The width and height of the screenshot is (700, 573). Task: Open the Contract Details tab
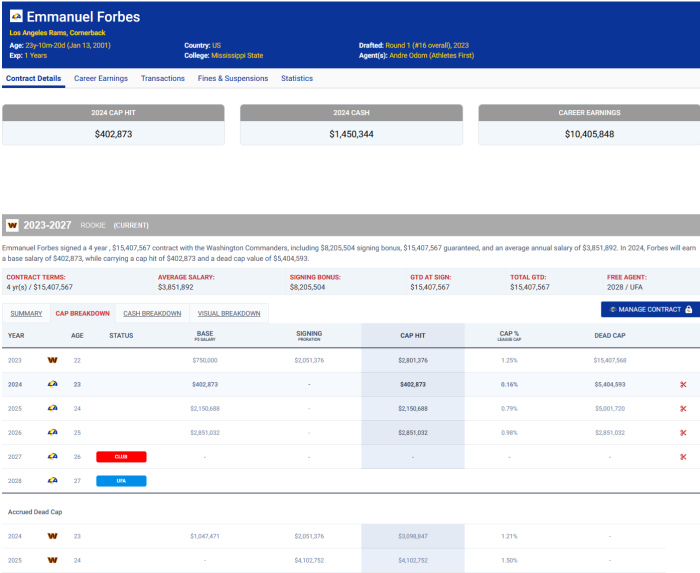33,79
